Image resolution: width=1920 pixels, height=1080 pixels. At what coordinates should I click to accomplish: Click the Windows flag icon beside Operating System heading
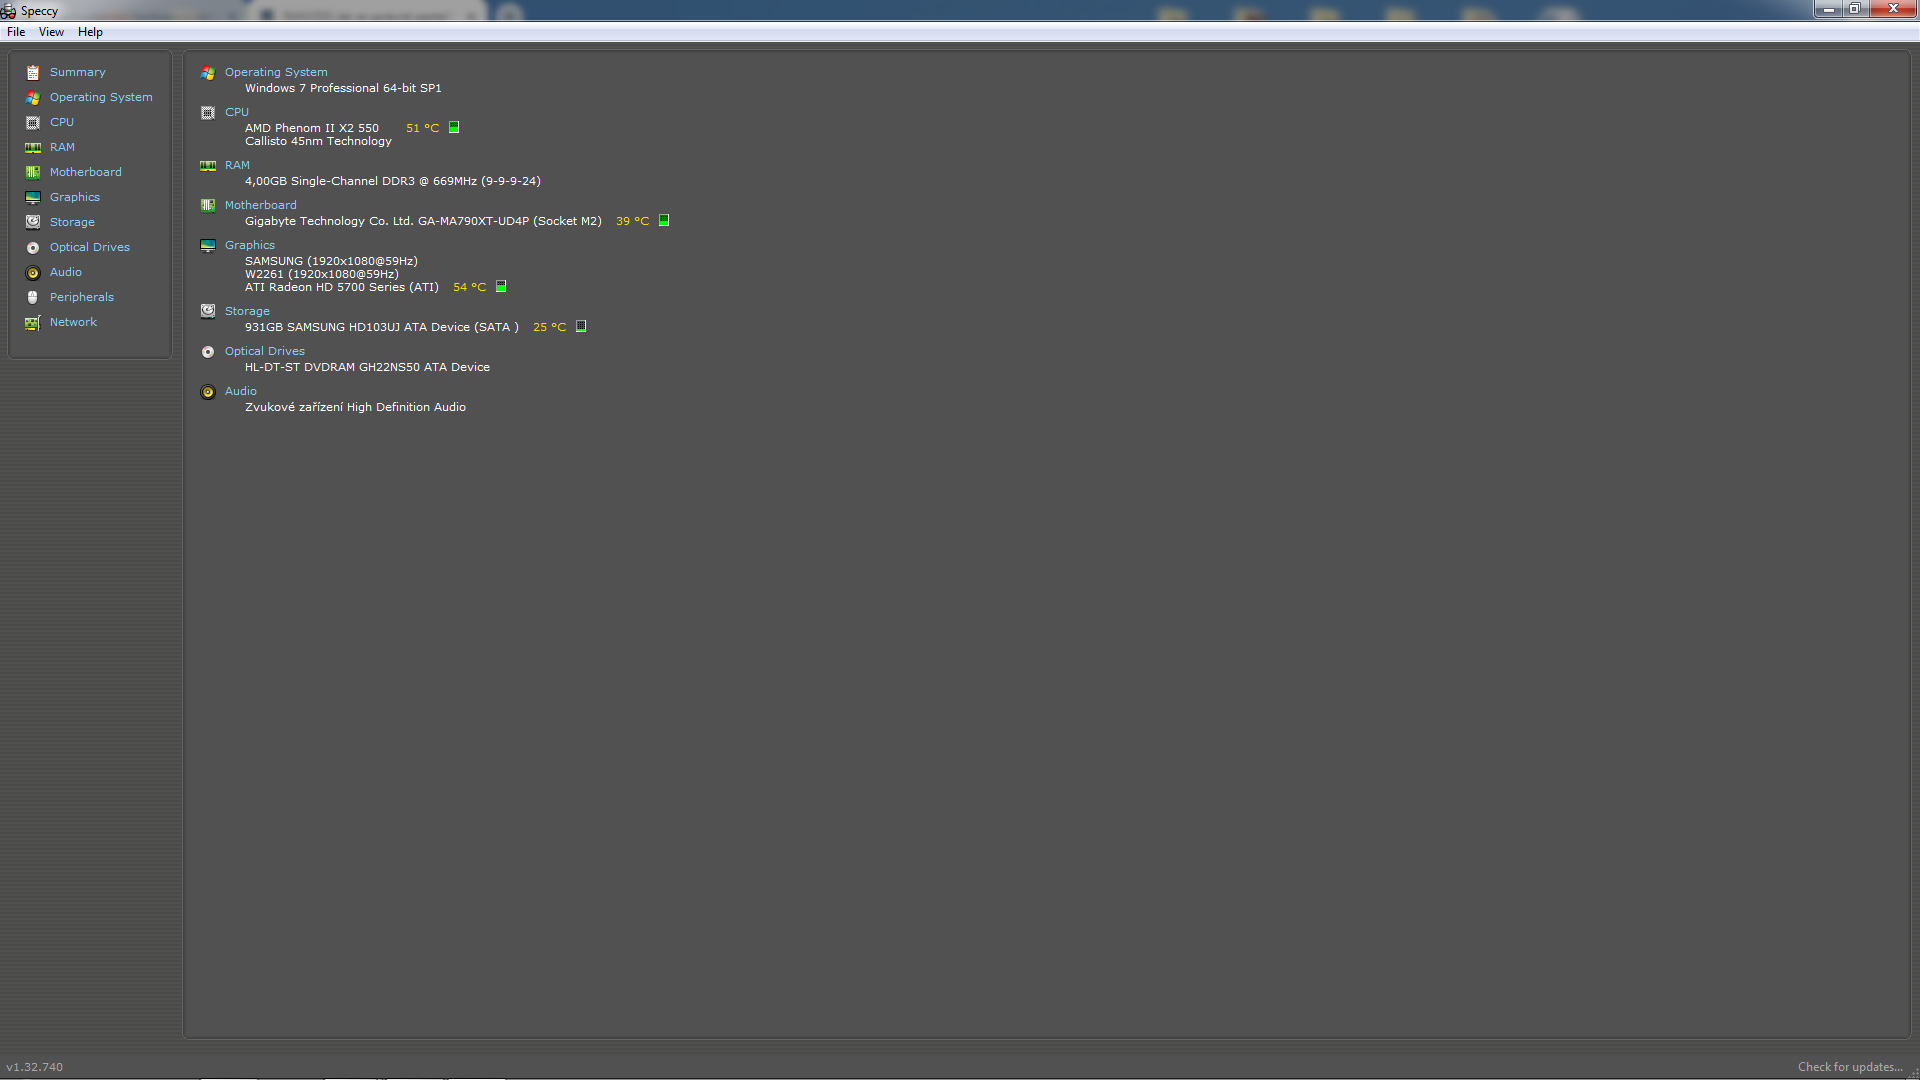click(208, 72)
